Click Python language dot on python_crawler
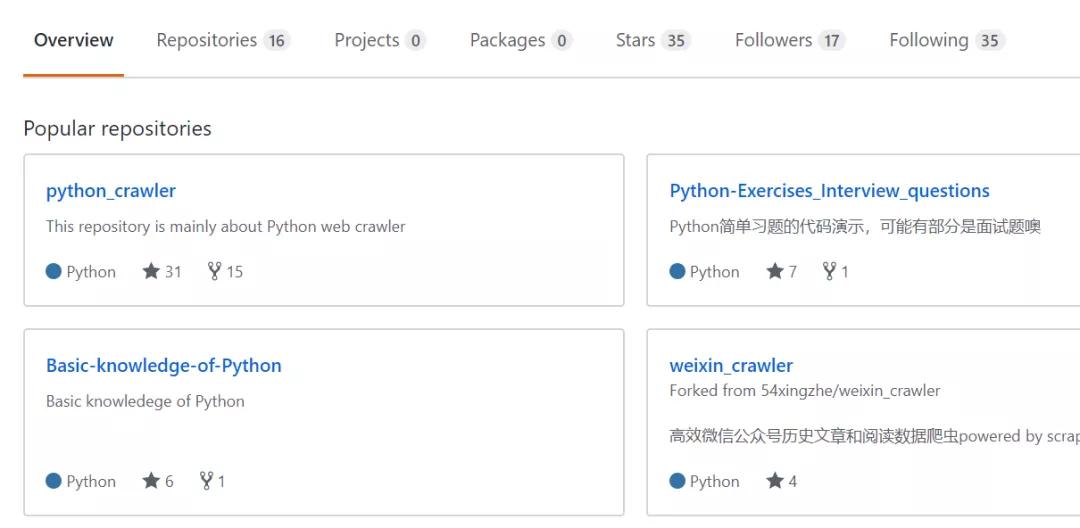This screenshot has height=528, width=1080. pos(54,271)
